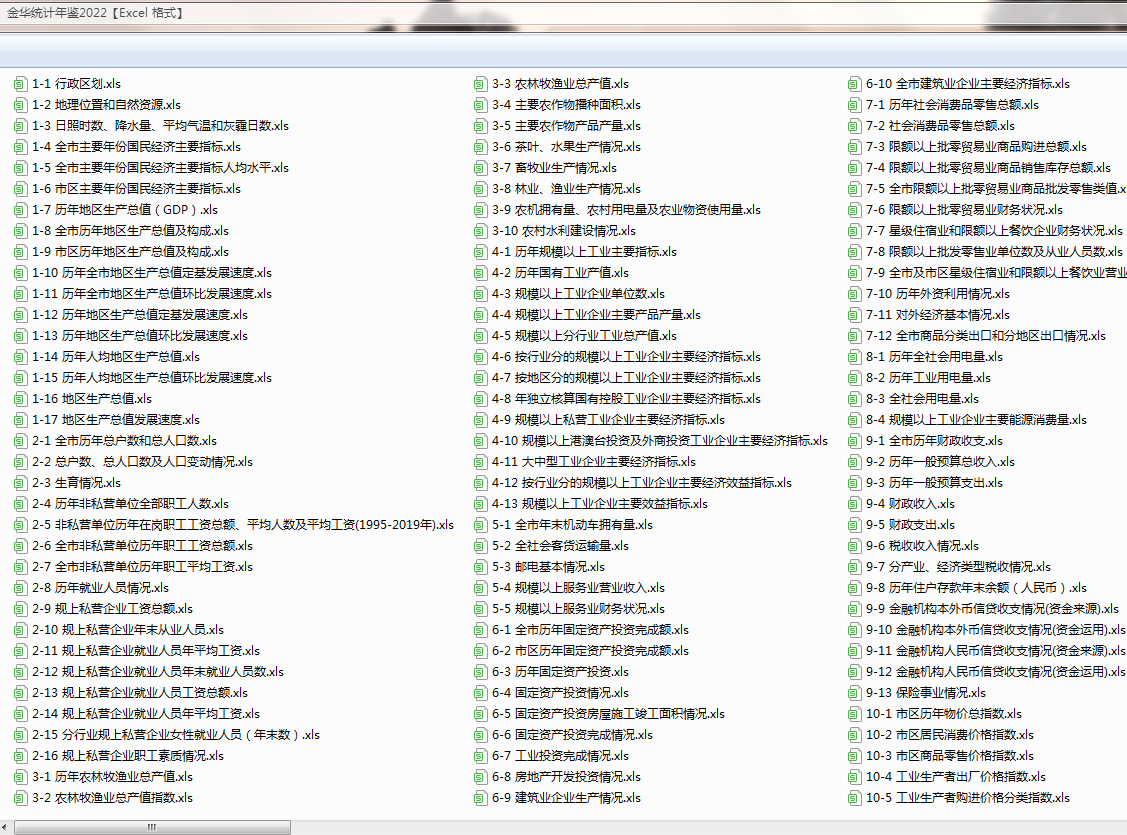The height and width of the screenshot is (835, 1127).
Task: Select file 2-15 分行业规上私营企业女性就业人员.xls
Action: tap(175, 734)
